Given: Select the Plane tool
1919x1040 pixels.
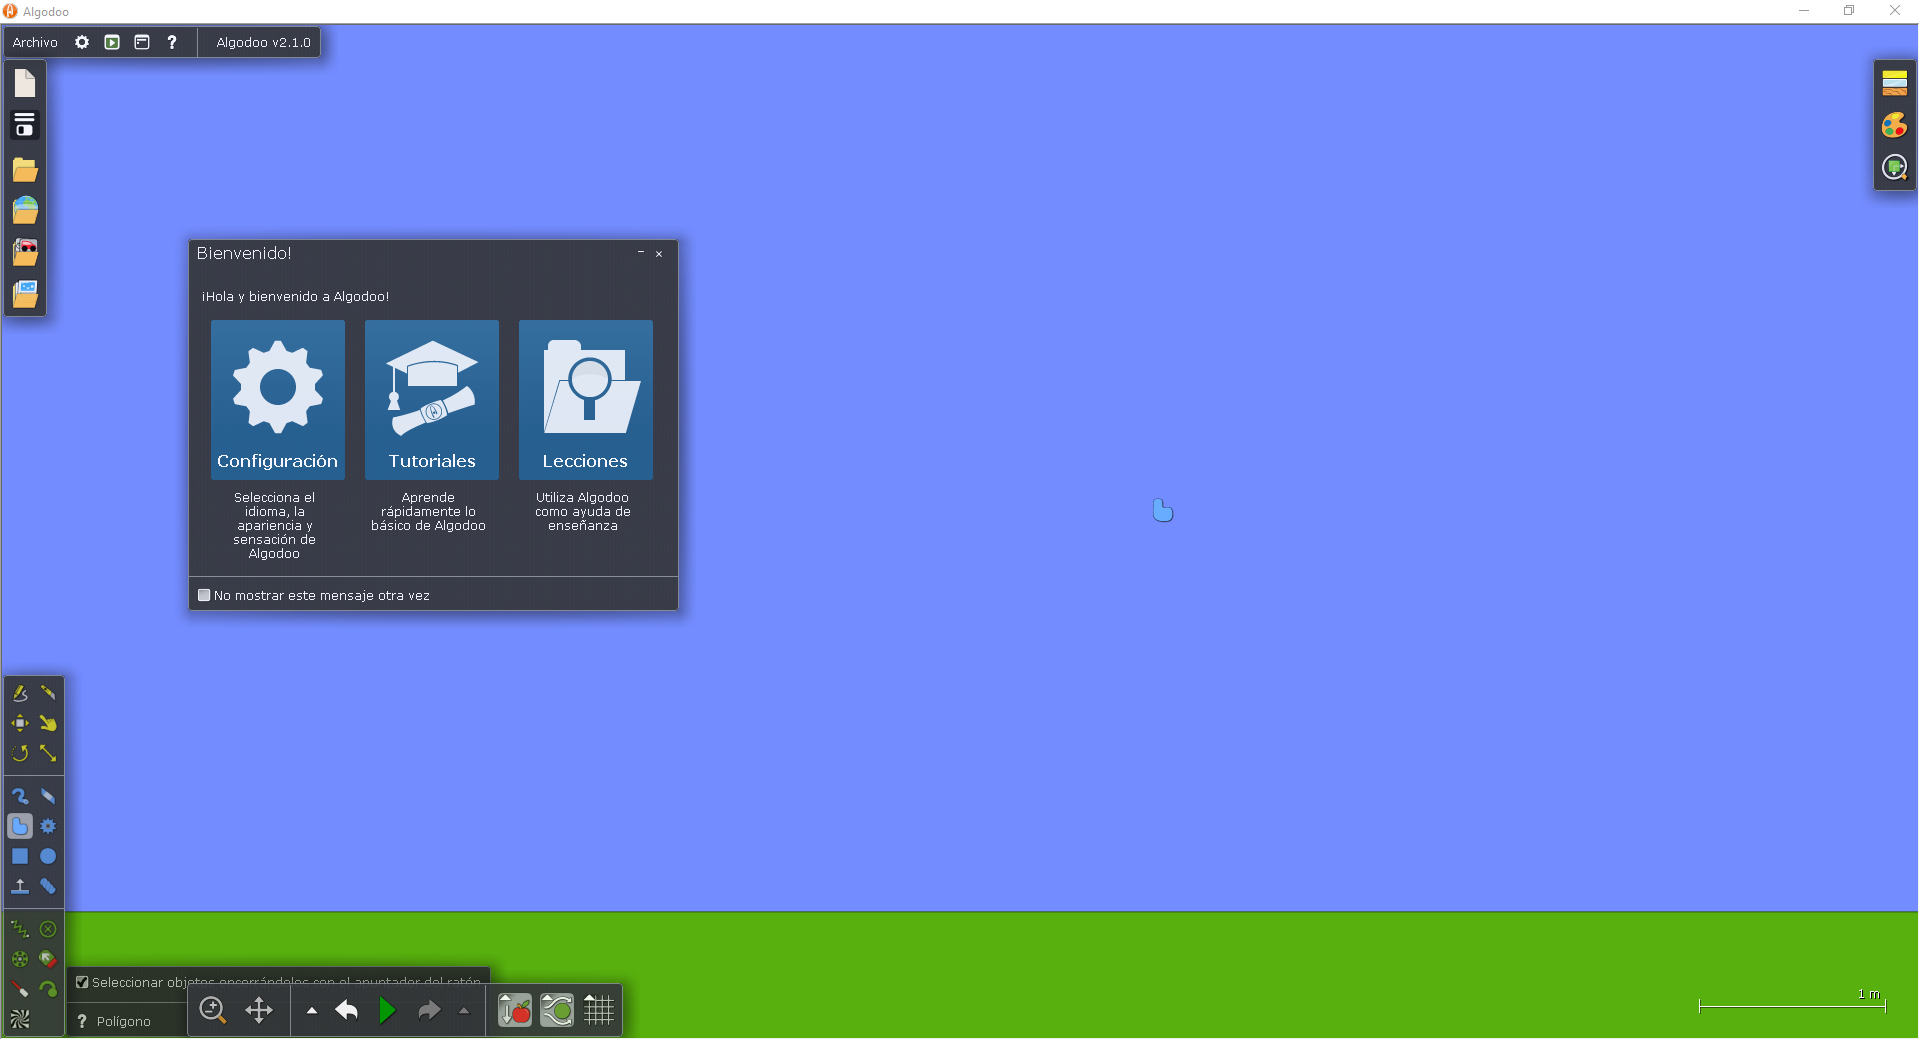Looking at the screenshot, I should click(20, 886).
